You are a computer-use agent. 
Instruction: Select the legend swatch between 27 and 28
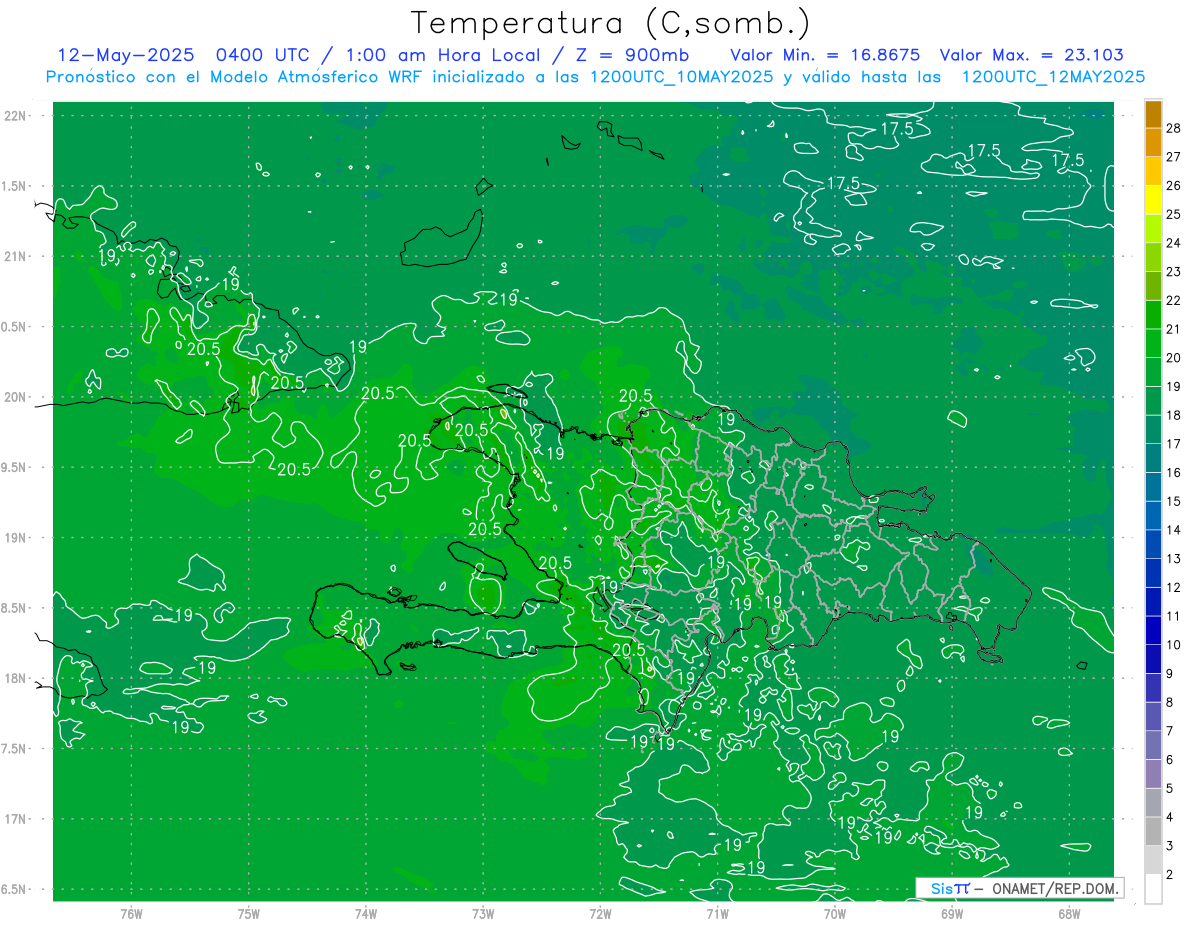[1153, 143]
